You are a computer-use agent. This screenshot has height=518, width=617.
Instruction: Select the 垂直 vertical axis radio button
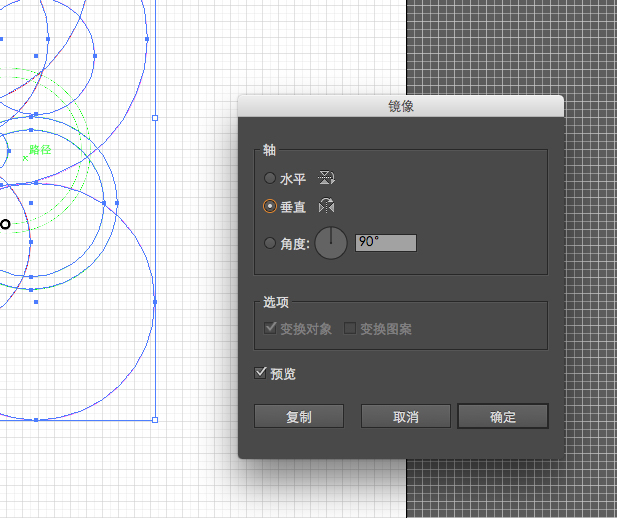270,206
